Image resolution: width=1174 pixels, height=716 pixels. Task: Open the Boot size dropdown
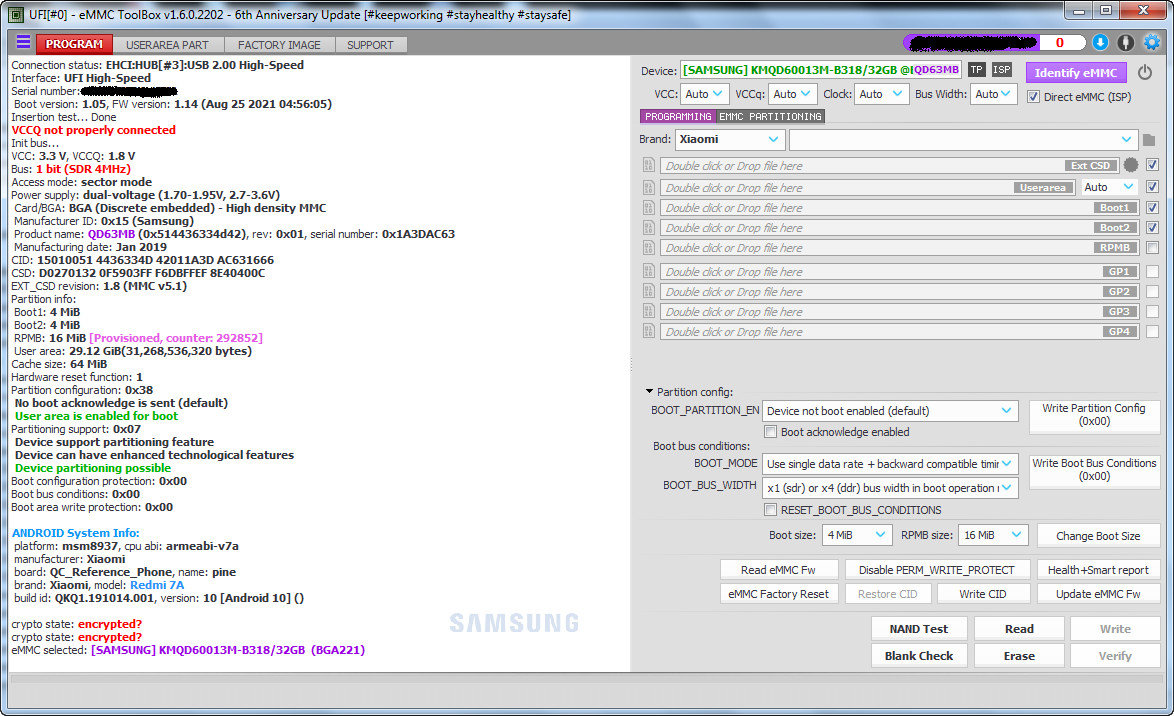pyautogui.click(x=857, y=536)
